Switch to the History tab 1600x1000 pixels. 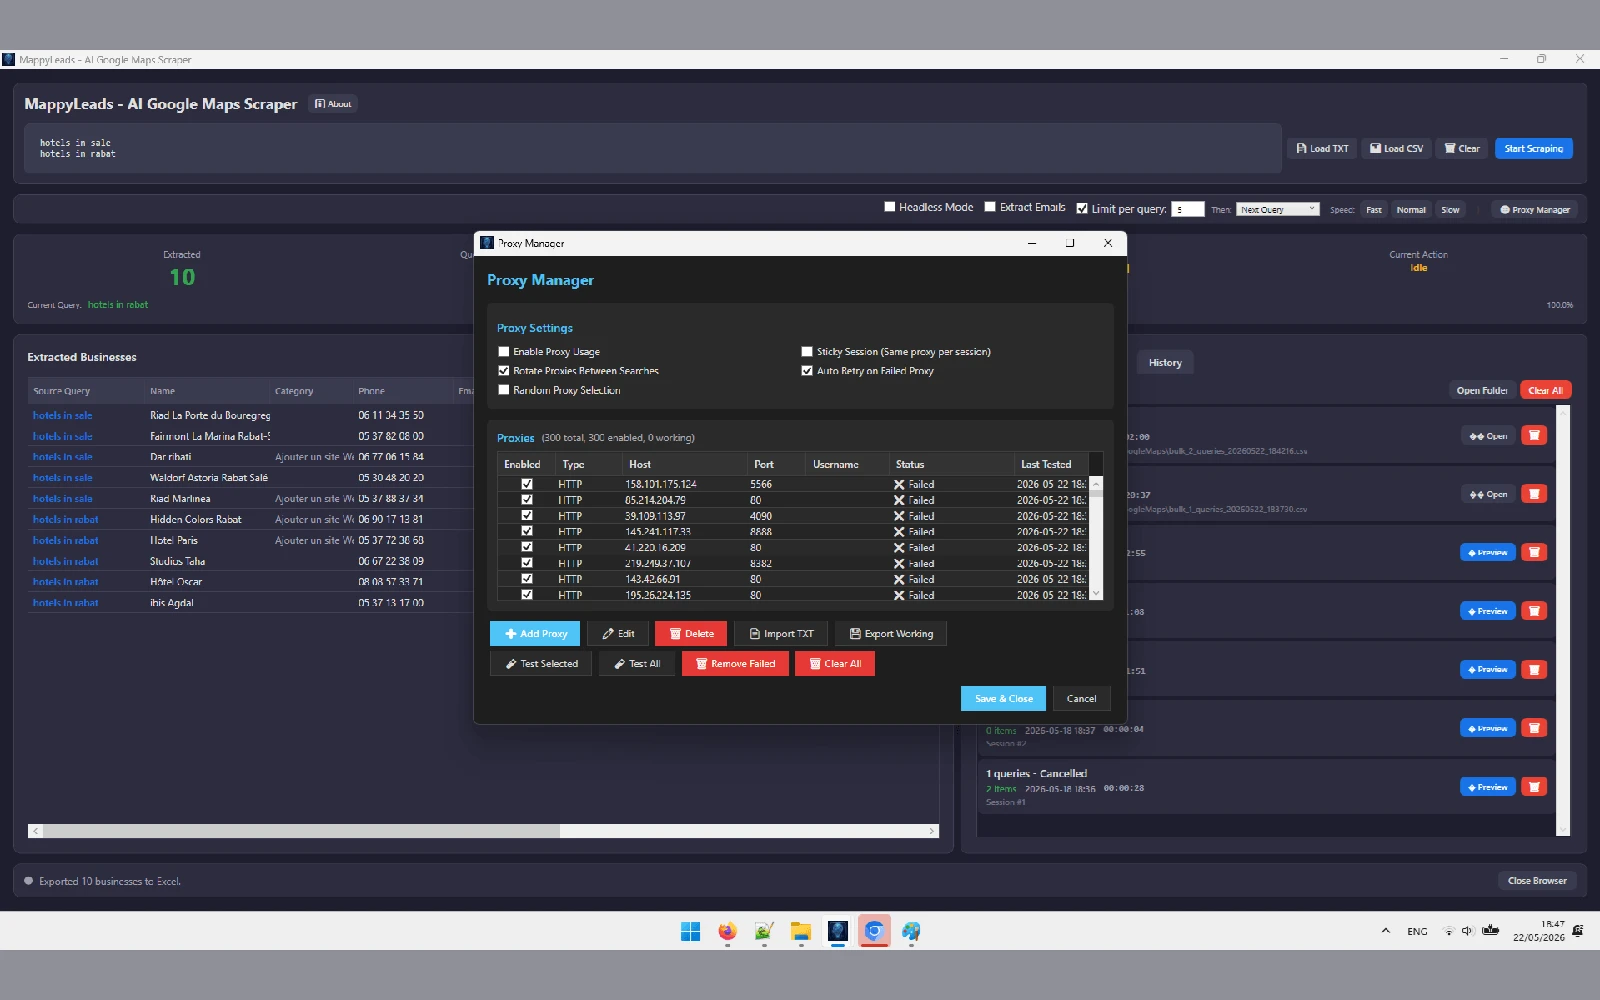(x=1165, y=363)
